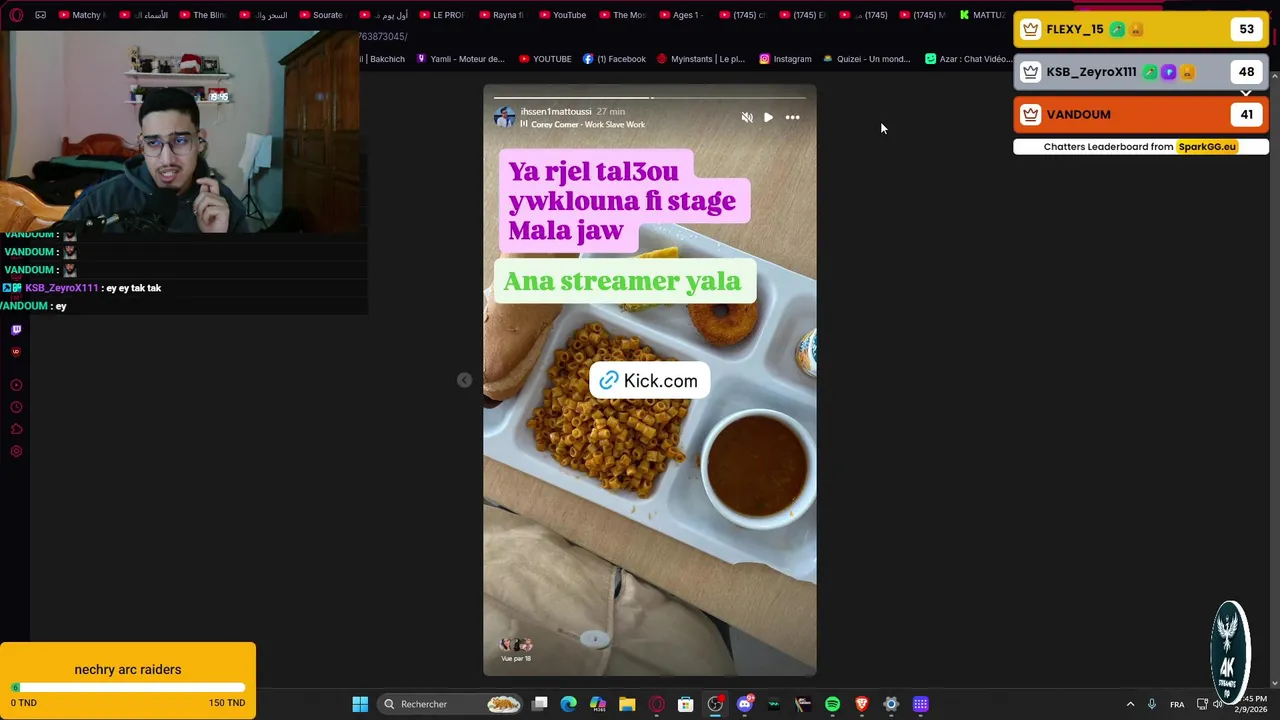The height and width of the screenshot is (720, 1280).
Task: Open the Quizei bookmark
Action: tap(866, 59)
